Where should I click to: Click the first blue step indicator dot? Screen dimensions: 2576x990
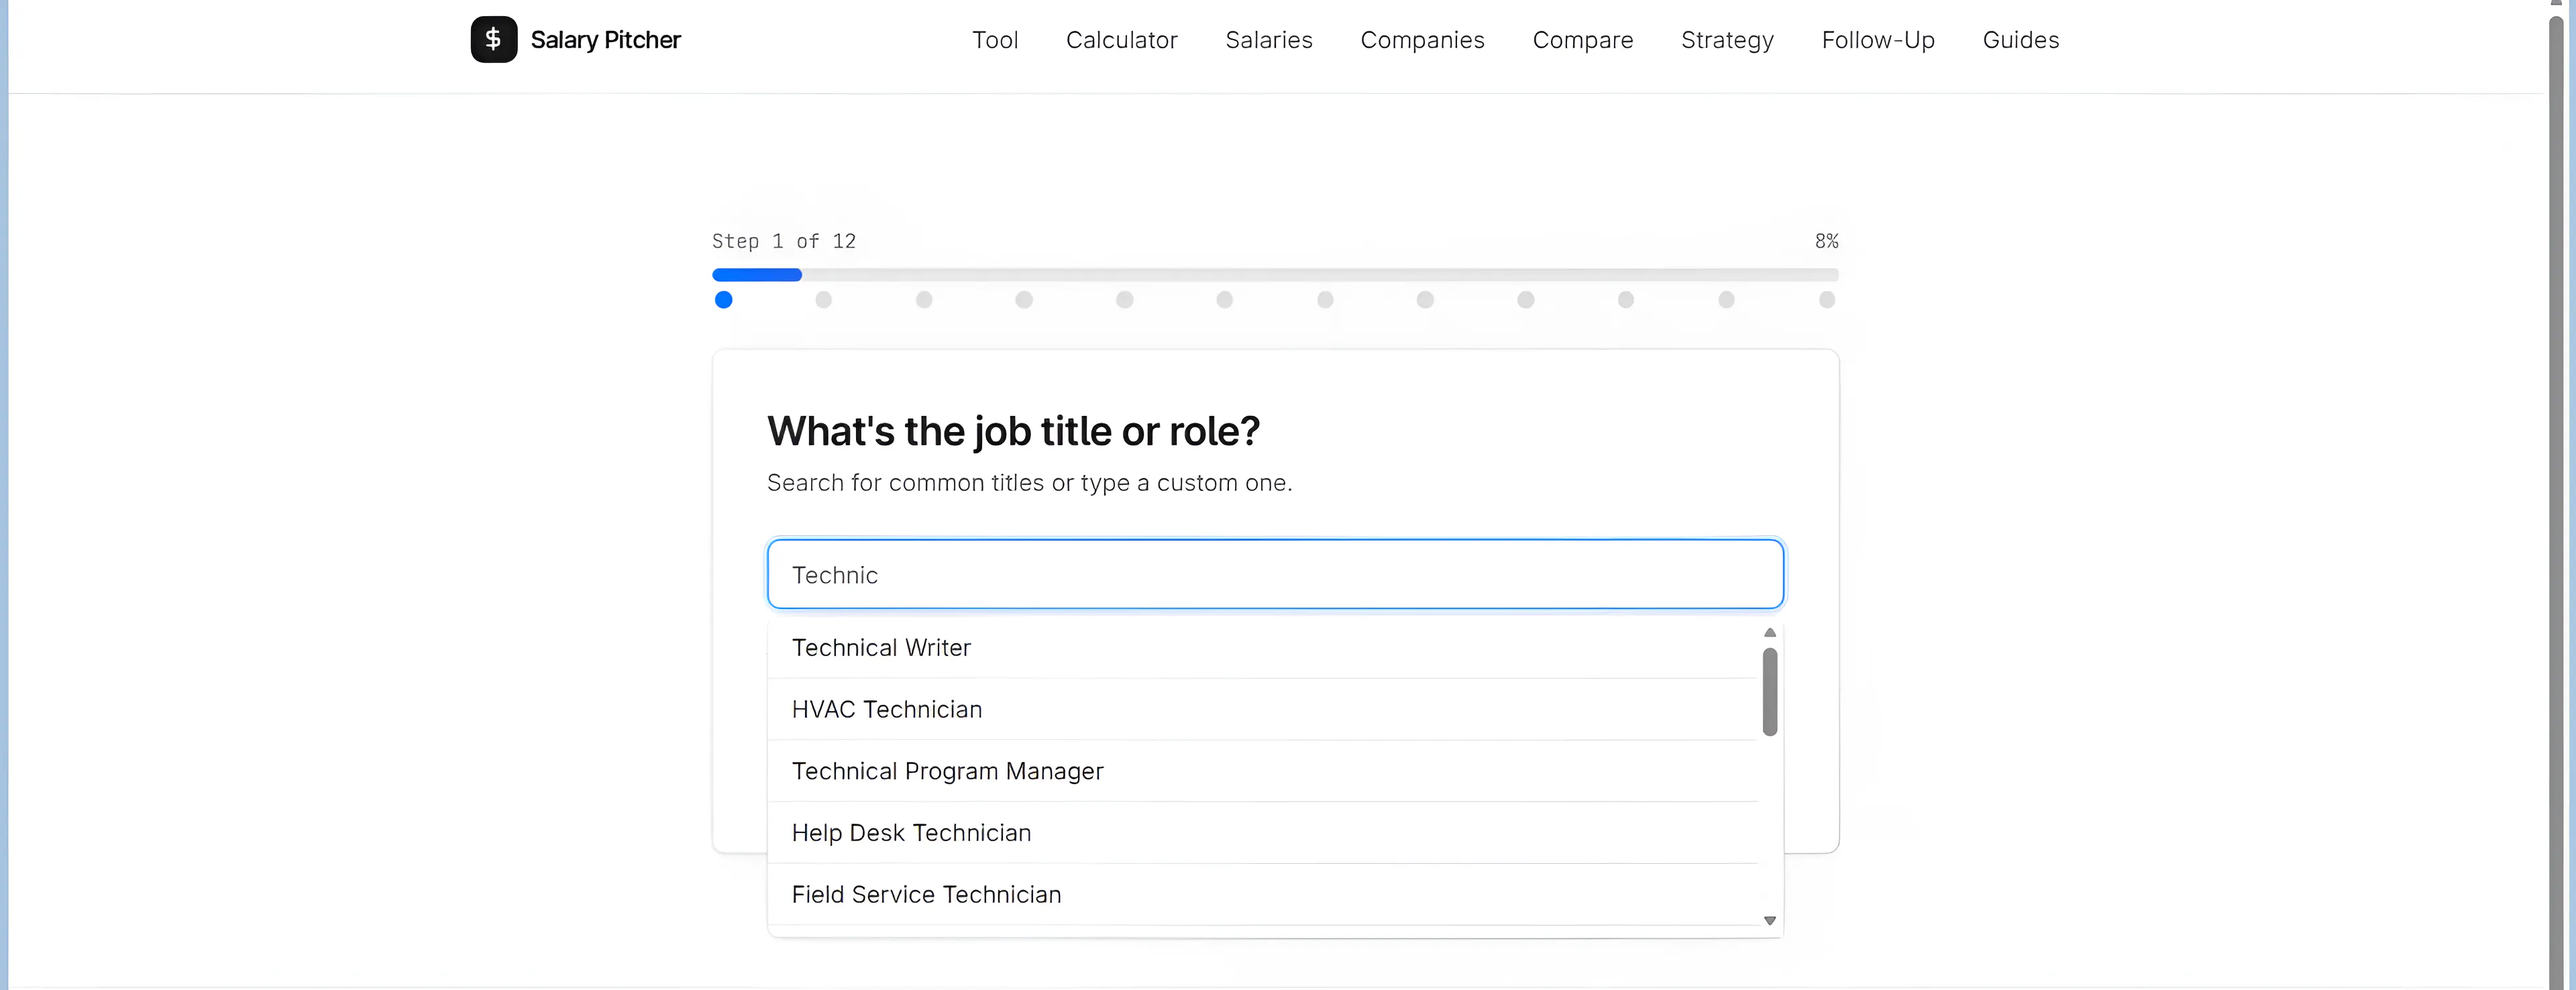tap(723, 300)
